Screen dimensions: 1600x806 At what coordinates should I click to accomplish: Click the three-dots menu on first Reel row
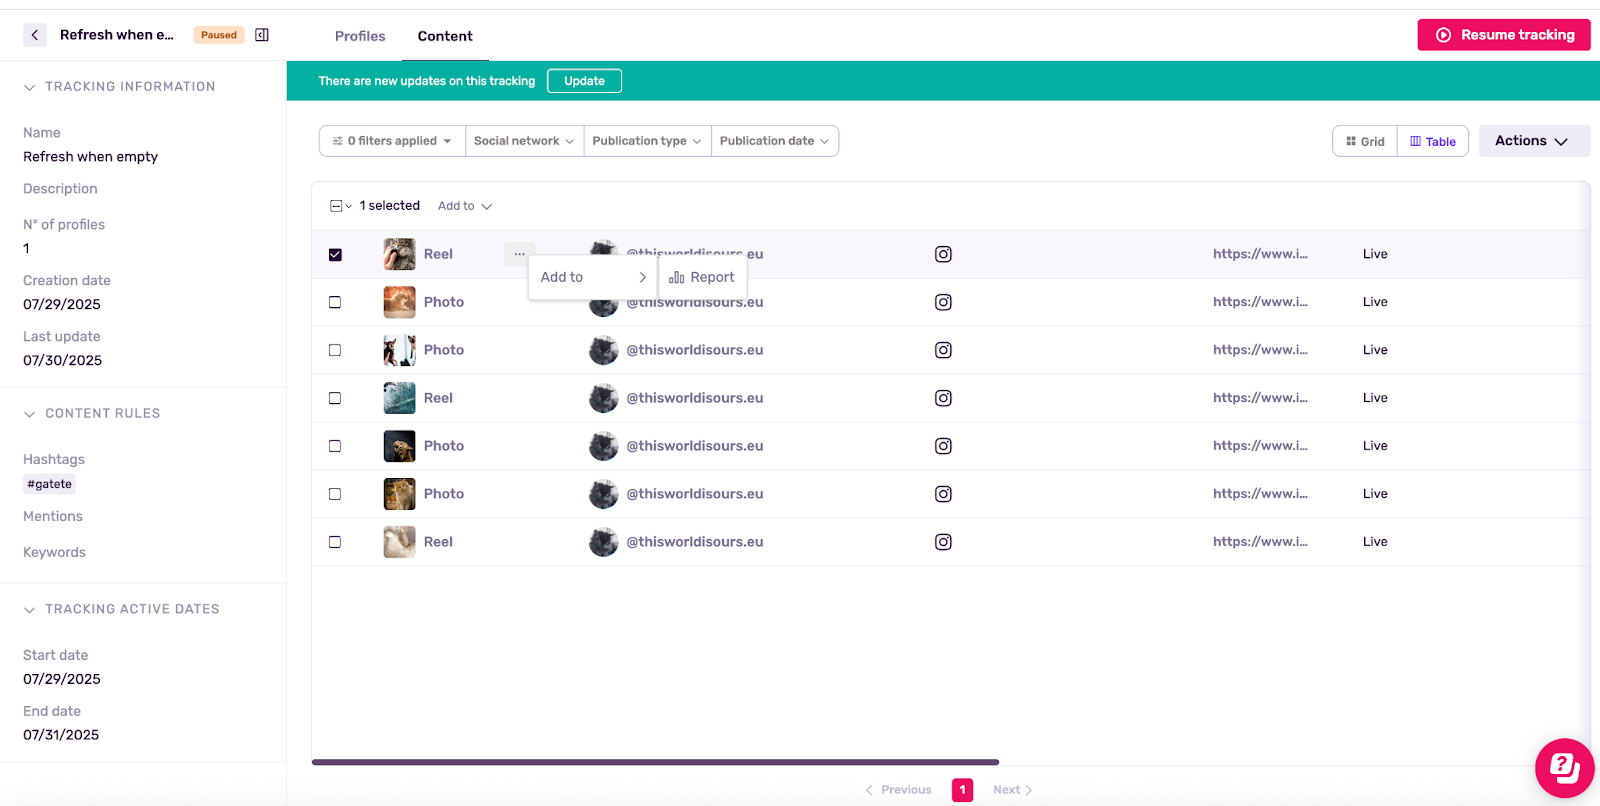519,254
